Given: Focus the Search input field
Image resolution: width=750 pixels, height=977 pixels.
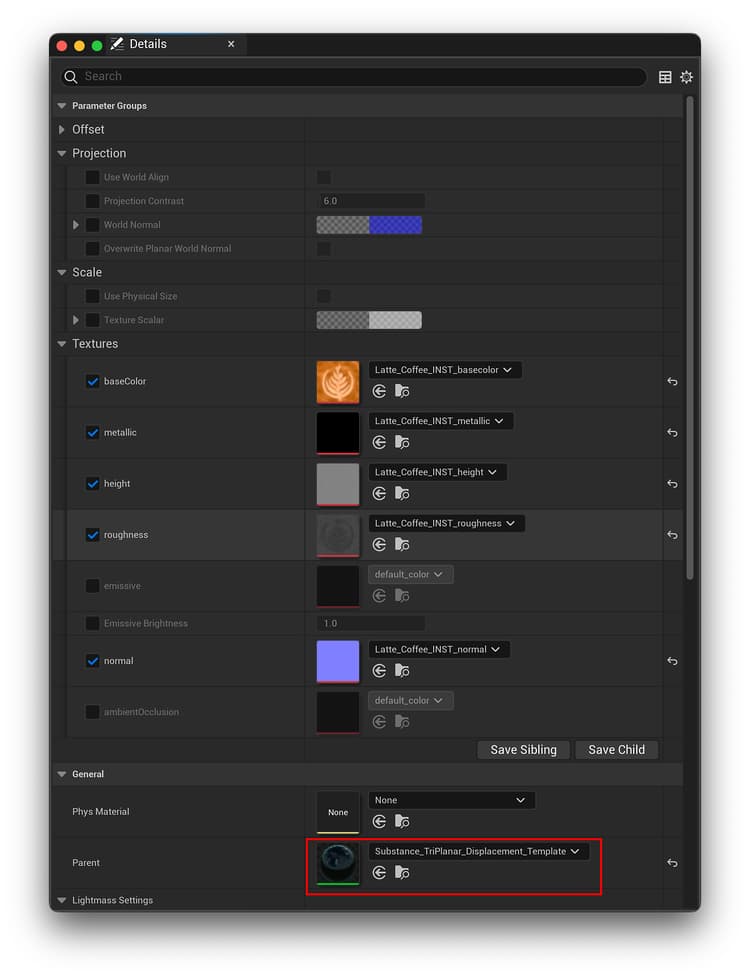Looking at the screenshot, I should point(353,77).
